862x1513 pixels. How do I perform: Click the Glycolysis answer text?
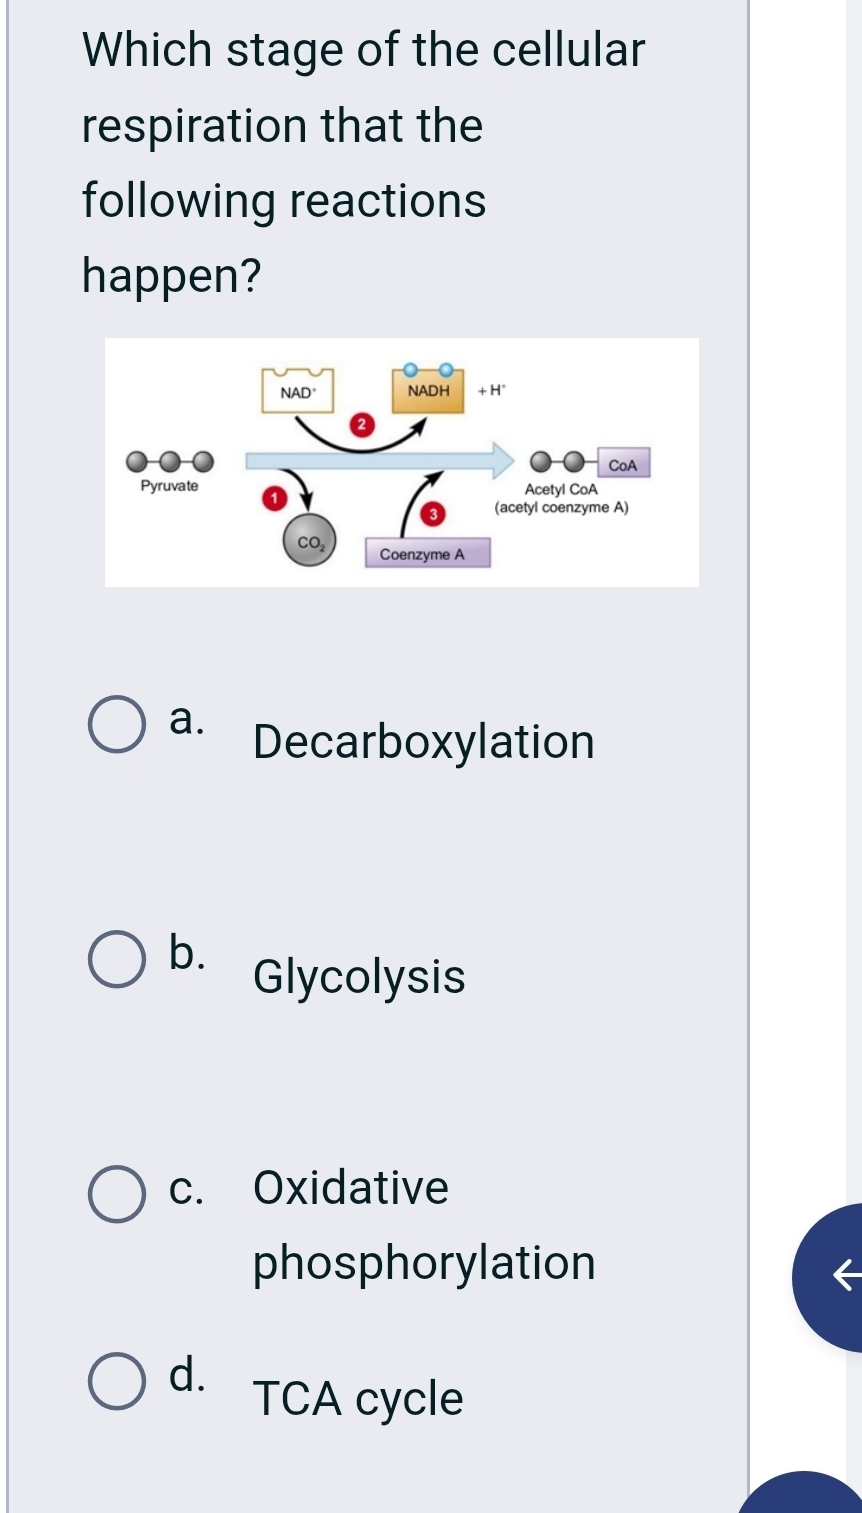tap(359, 977)
